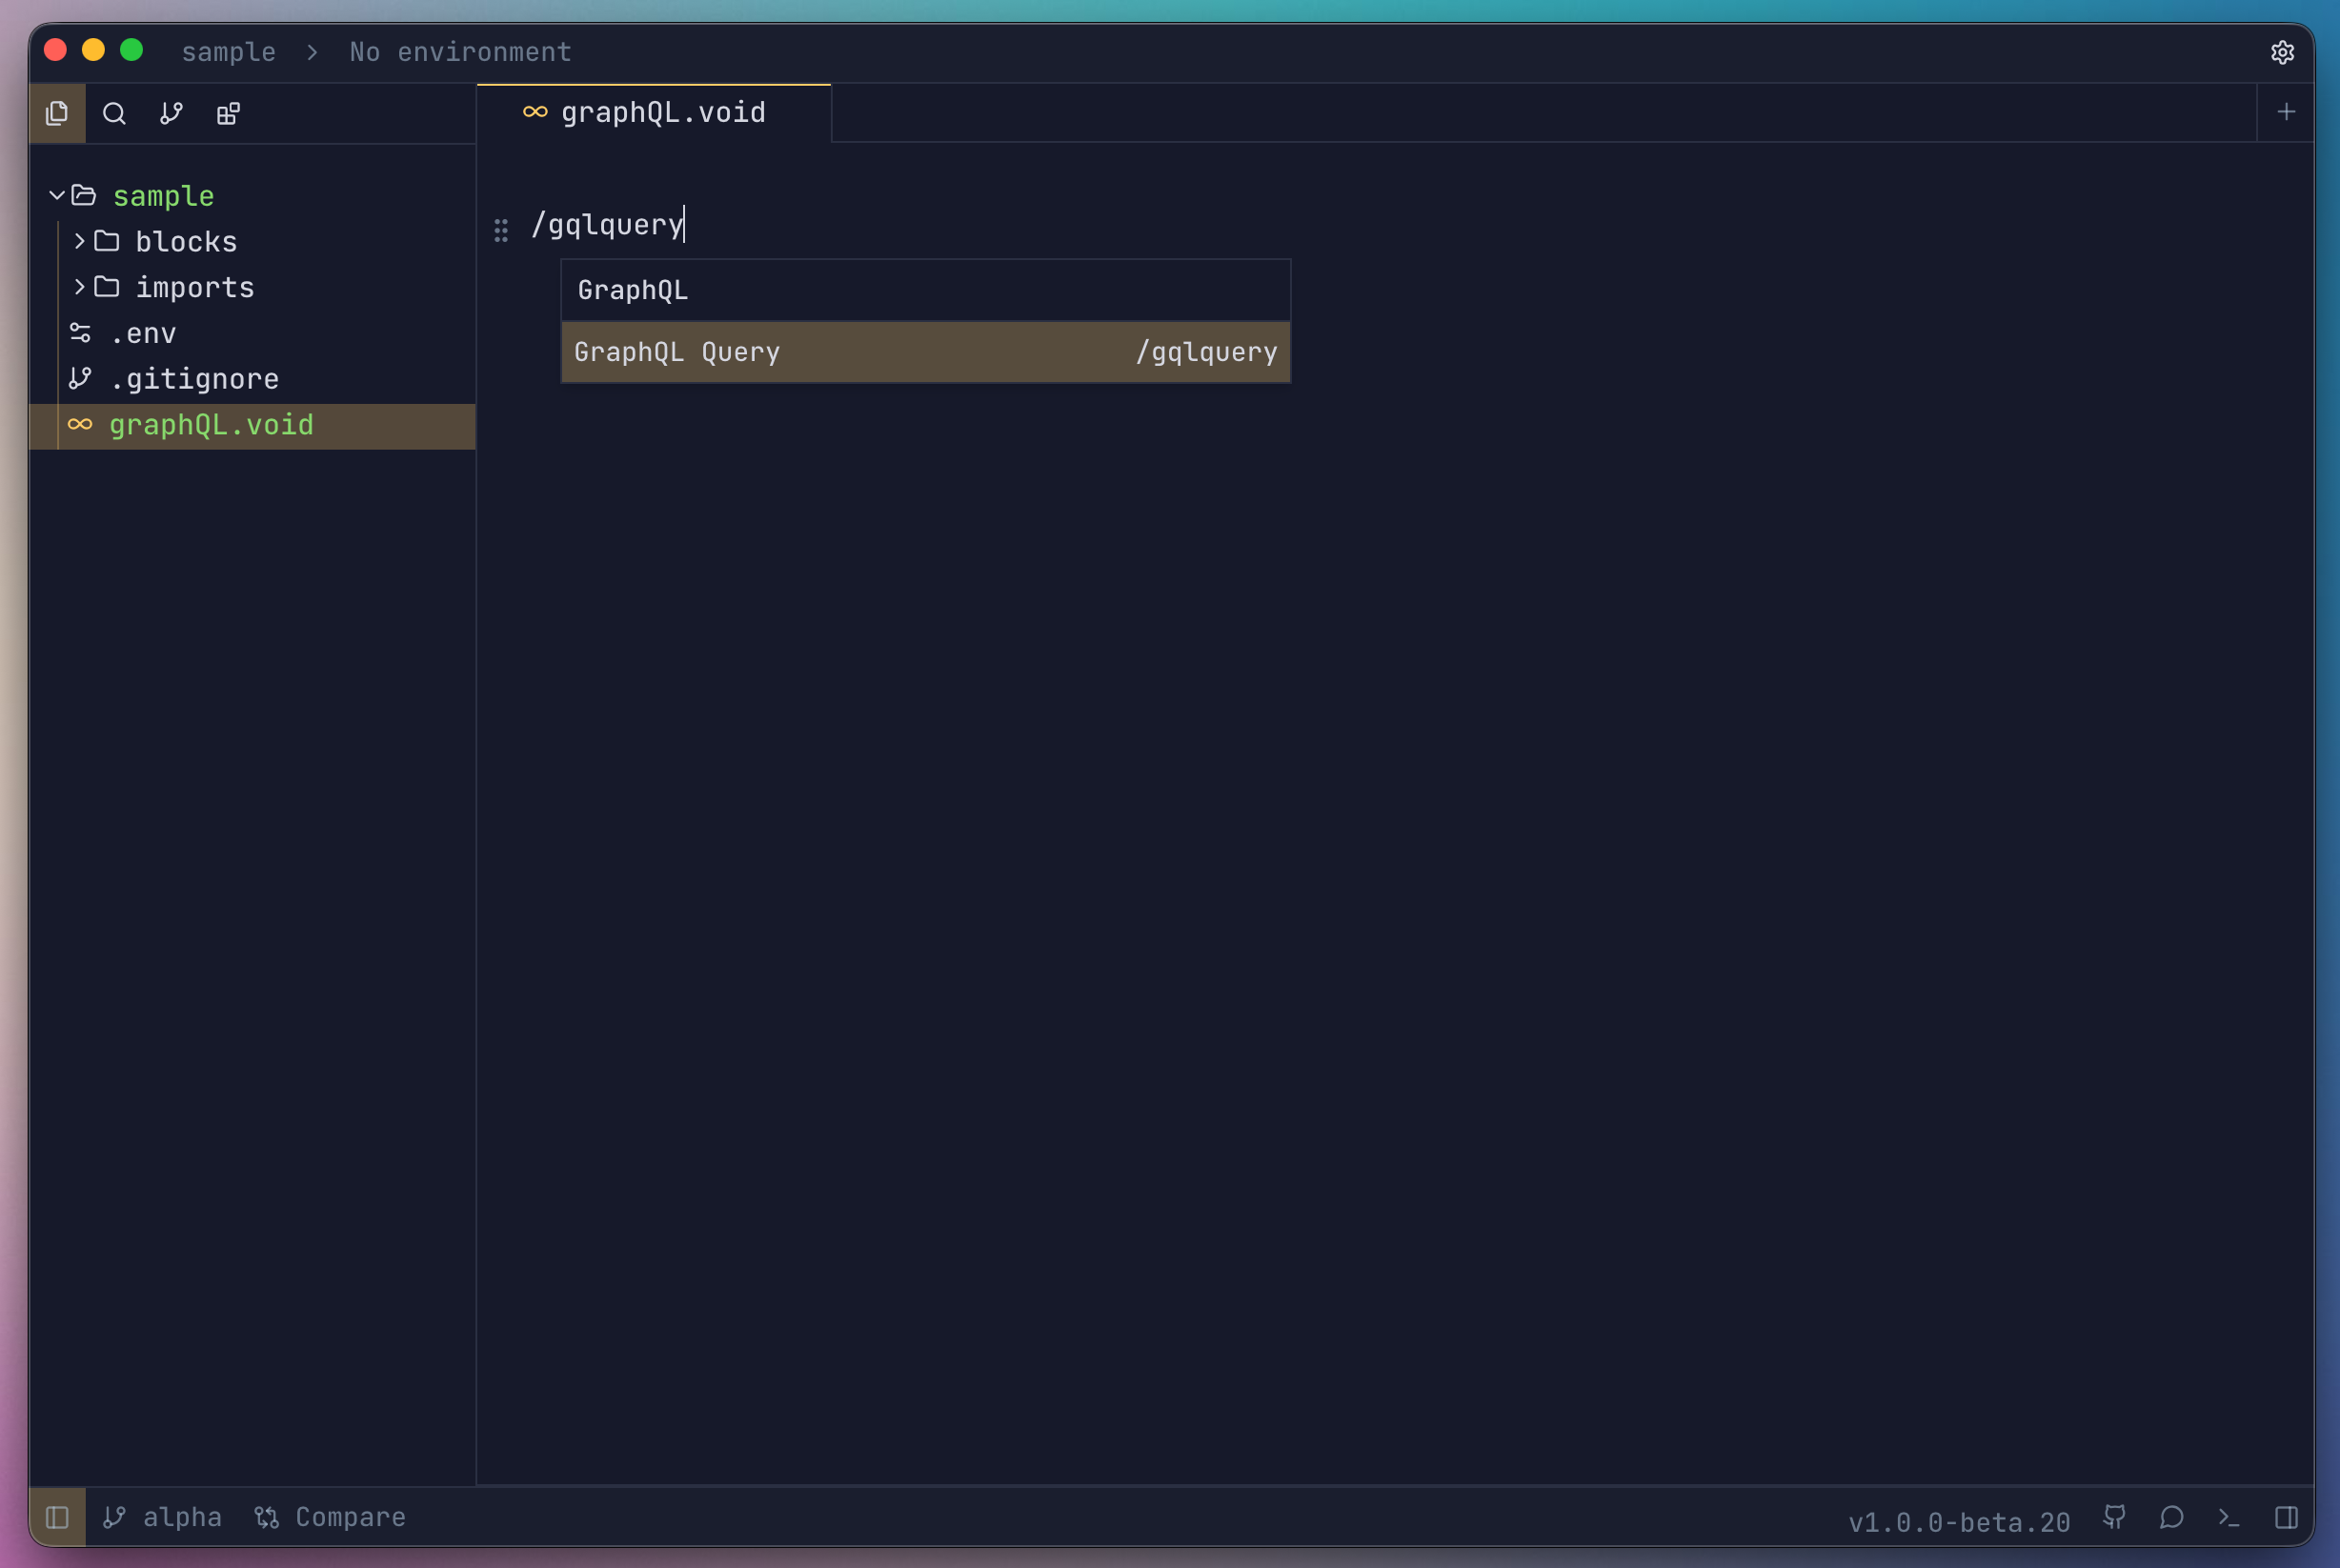Click the /gqlquery input field
This screenshot has height=1568, width=2340.
pos(607,224)
